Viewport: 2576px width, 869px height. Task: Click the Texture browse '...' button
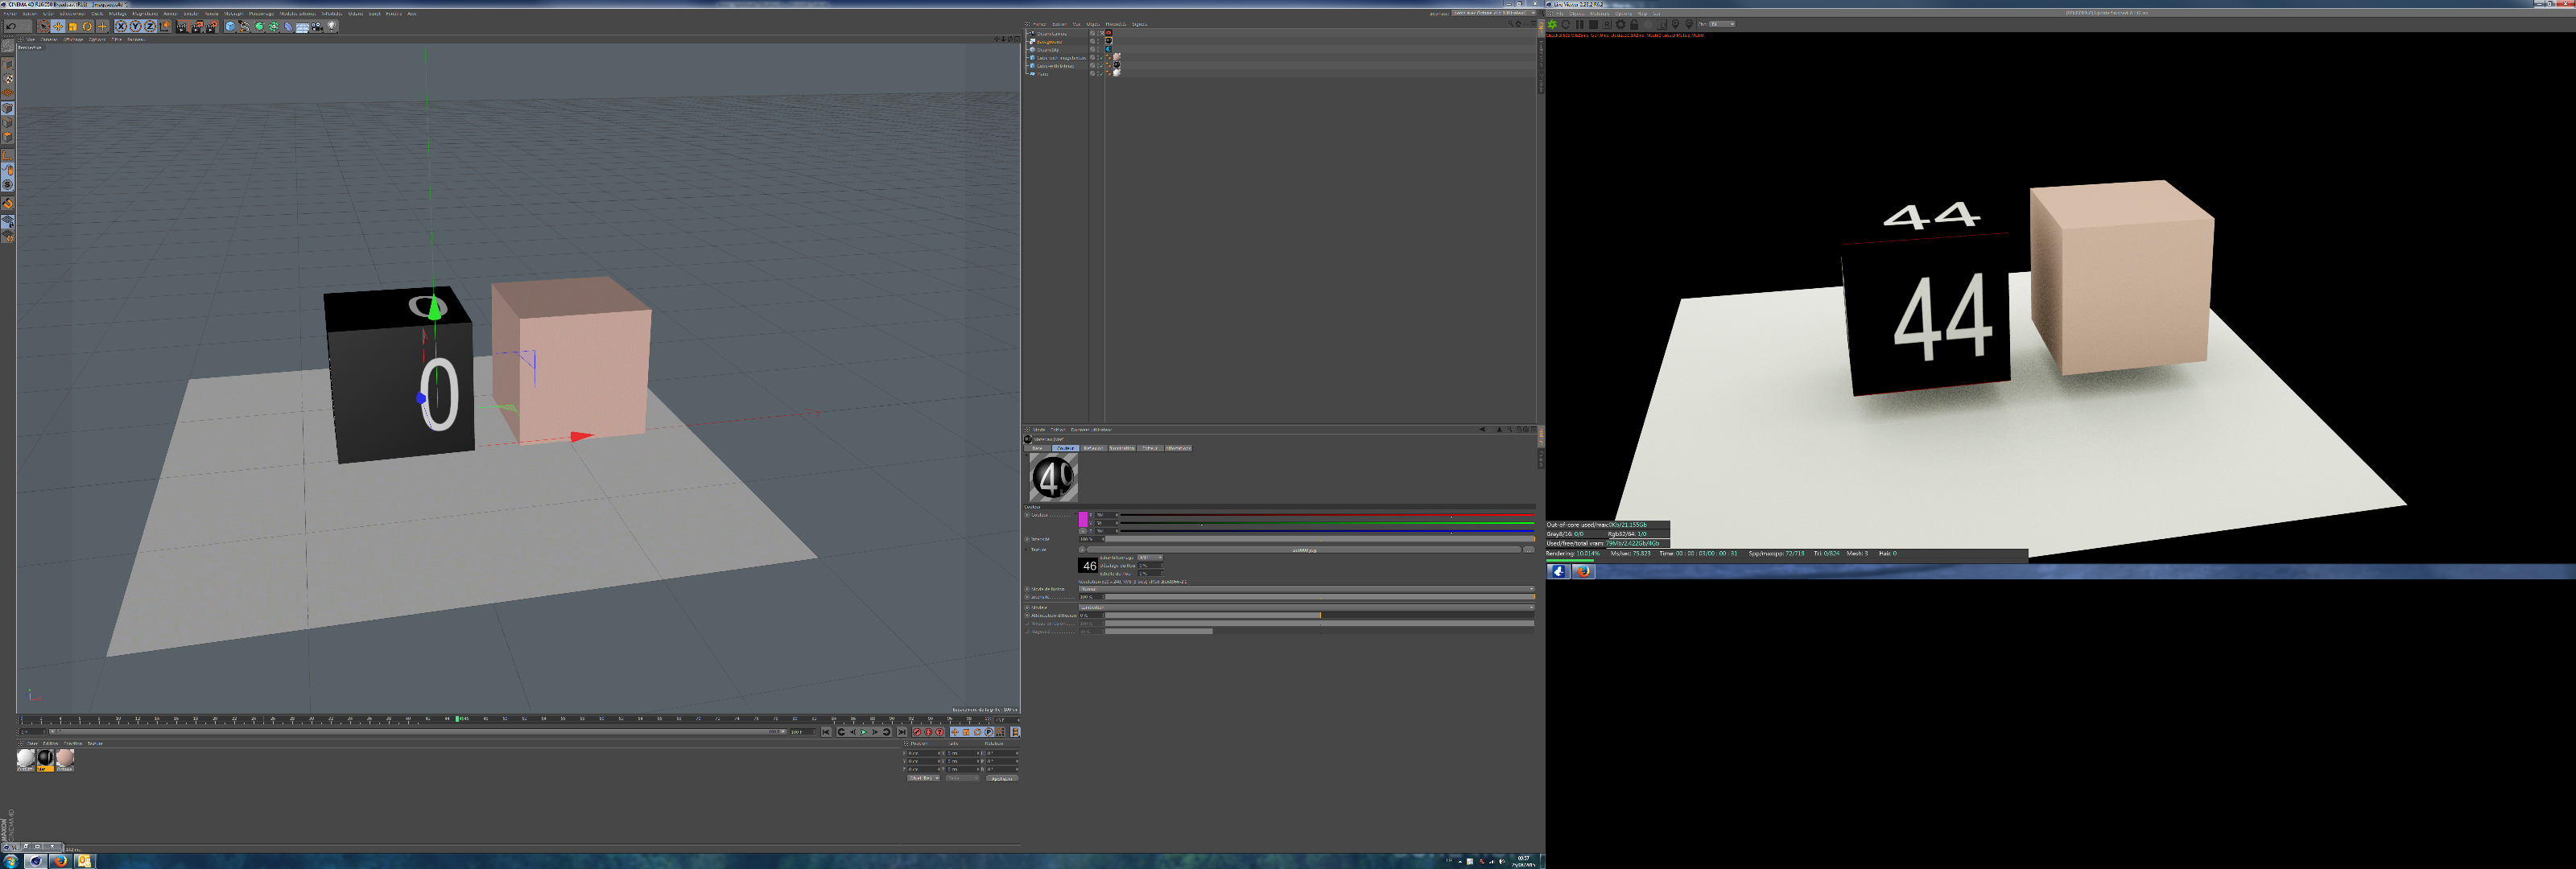click(x=1528, y=550)
